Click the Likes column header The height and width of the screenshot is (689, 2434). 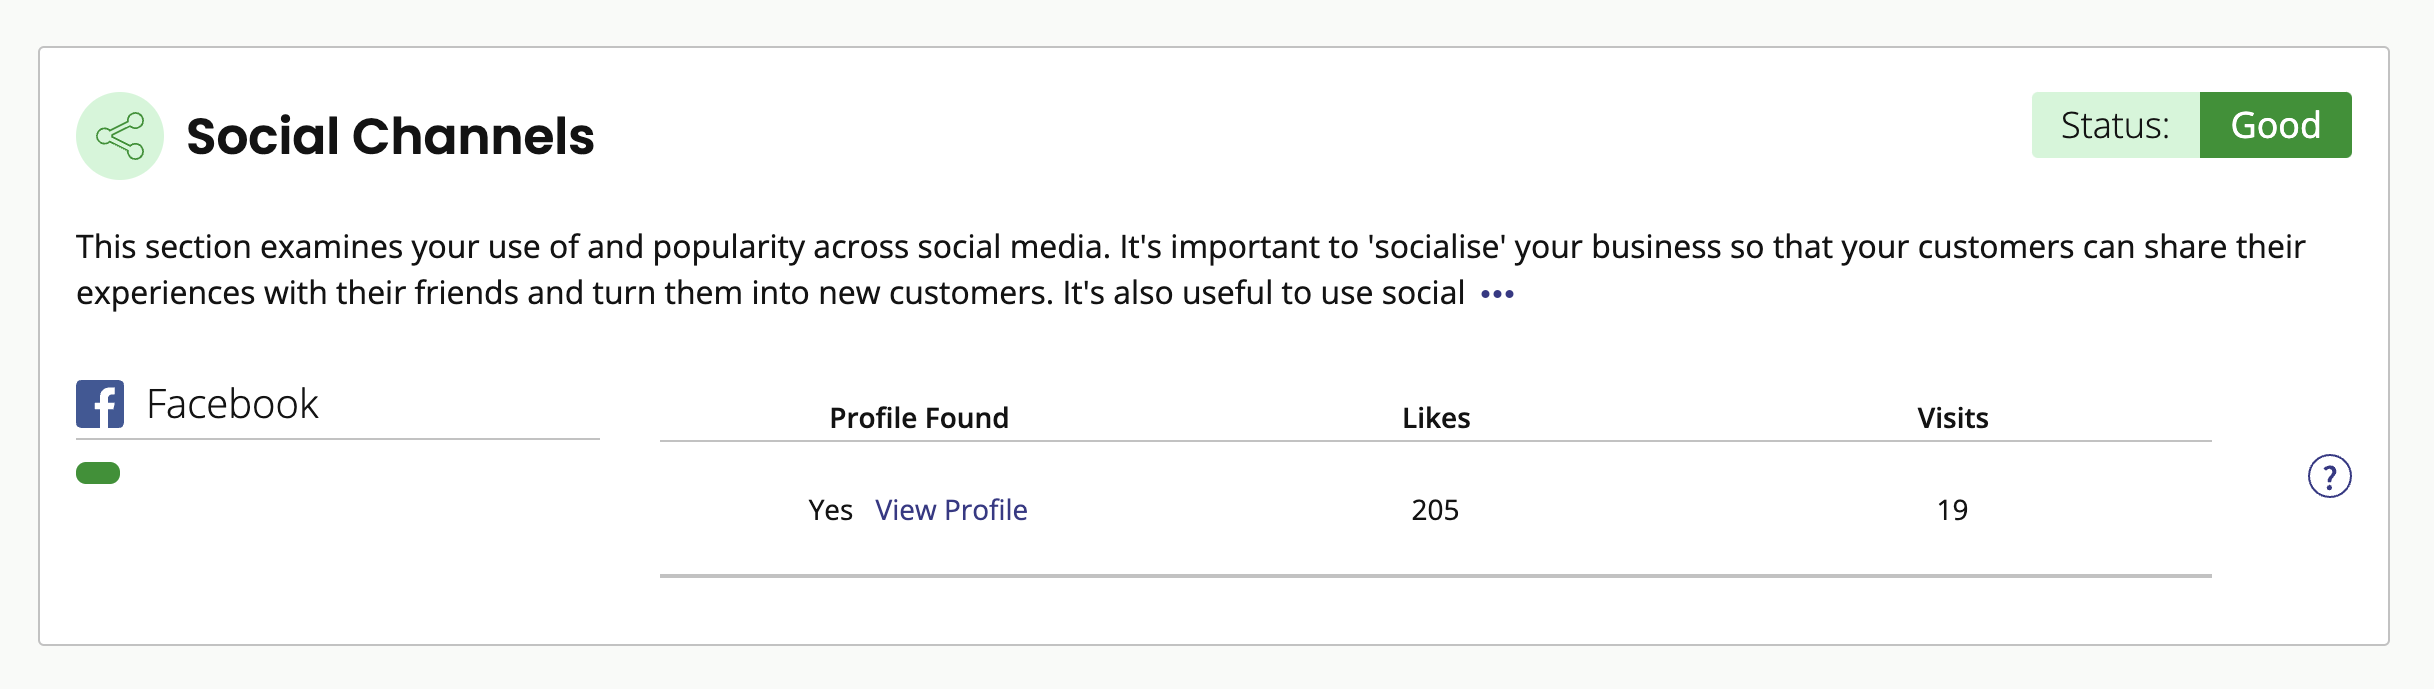pos(1436,418)
